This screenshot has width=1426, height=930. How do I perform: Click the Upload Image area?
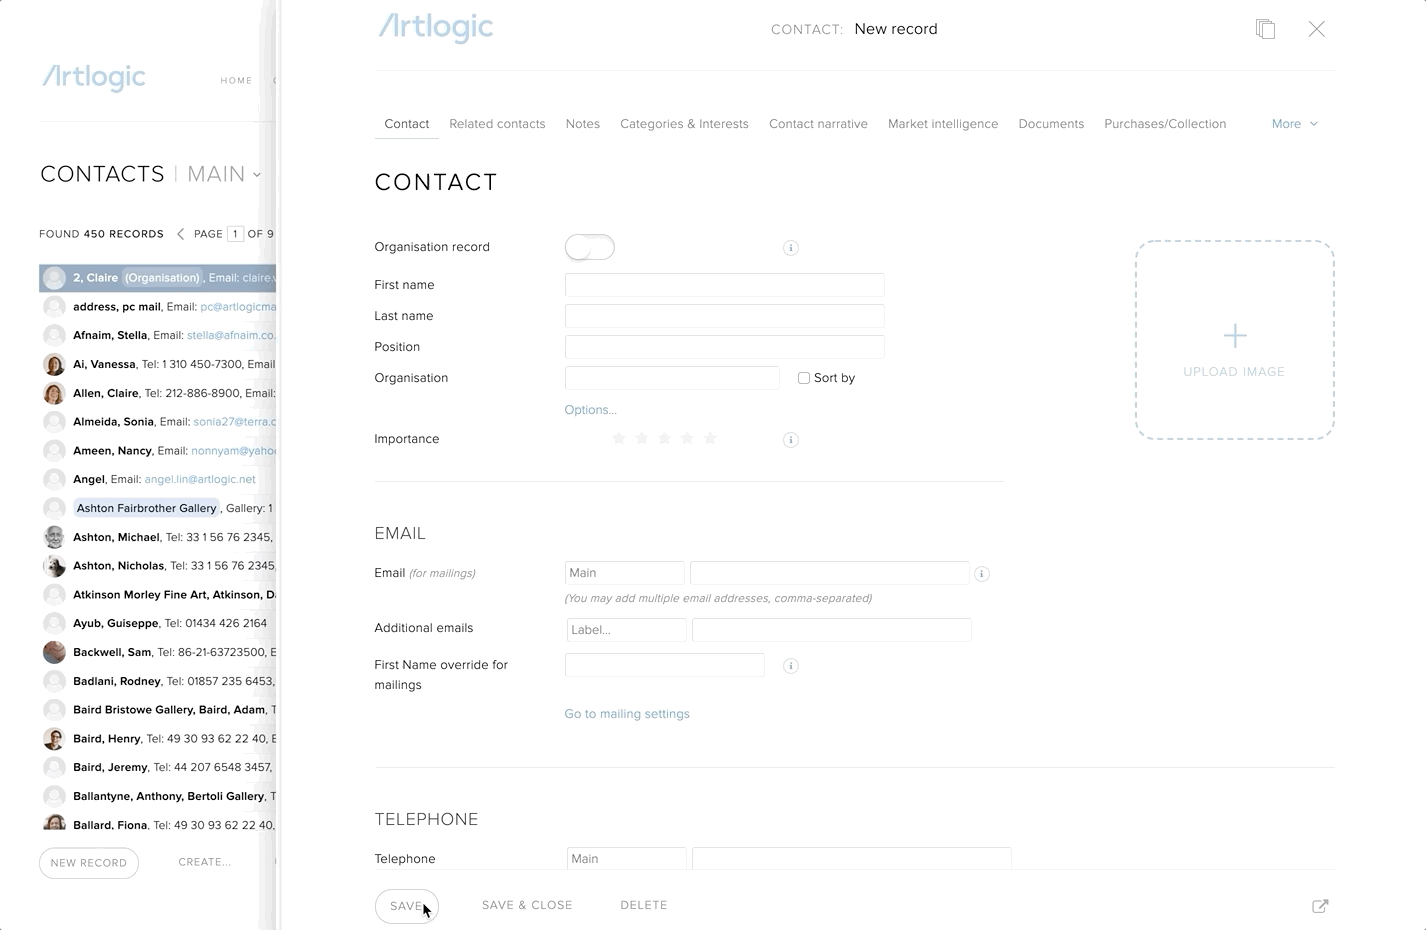point(1235,340)
